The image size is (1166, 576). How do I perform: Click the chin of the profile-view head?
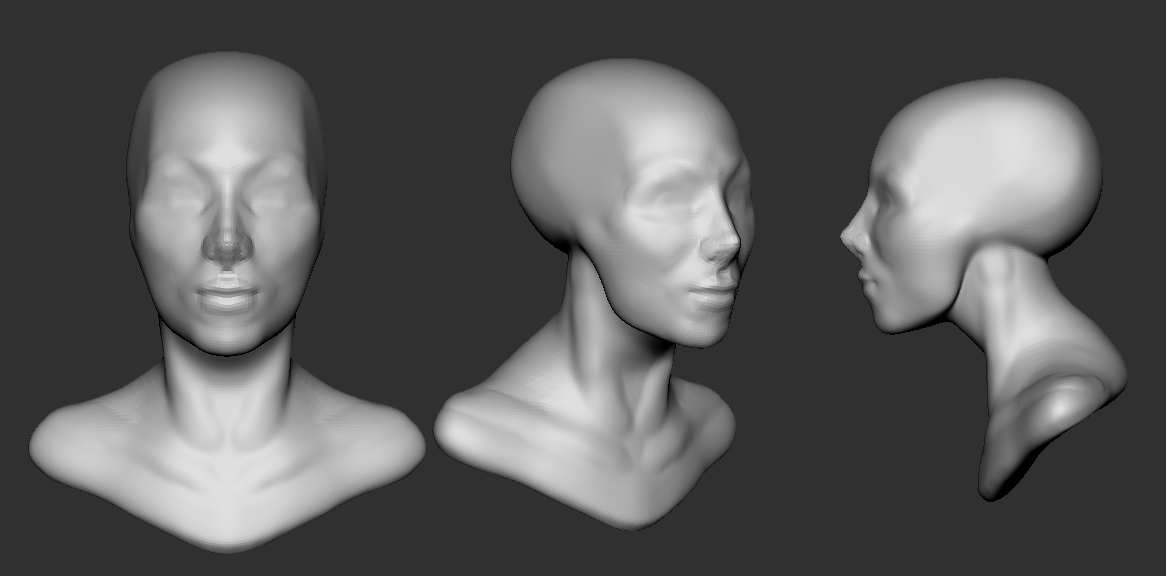(888, 320)
